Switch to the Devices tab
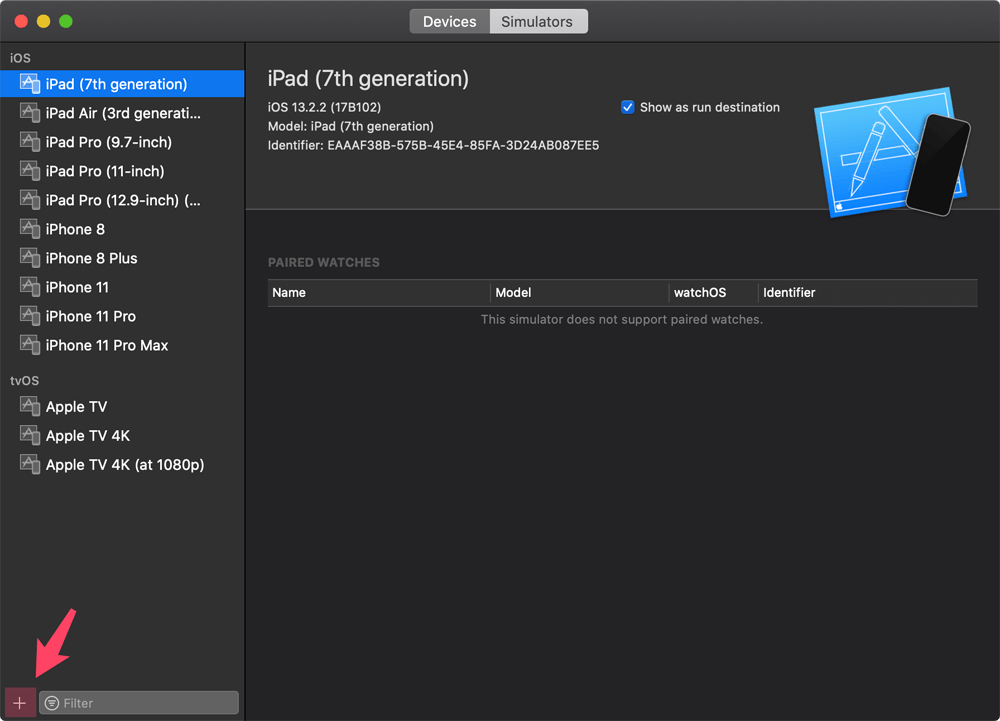The width and height of the screenshot is (1000, 721). pos(450,22)
